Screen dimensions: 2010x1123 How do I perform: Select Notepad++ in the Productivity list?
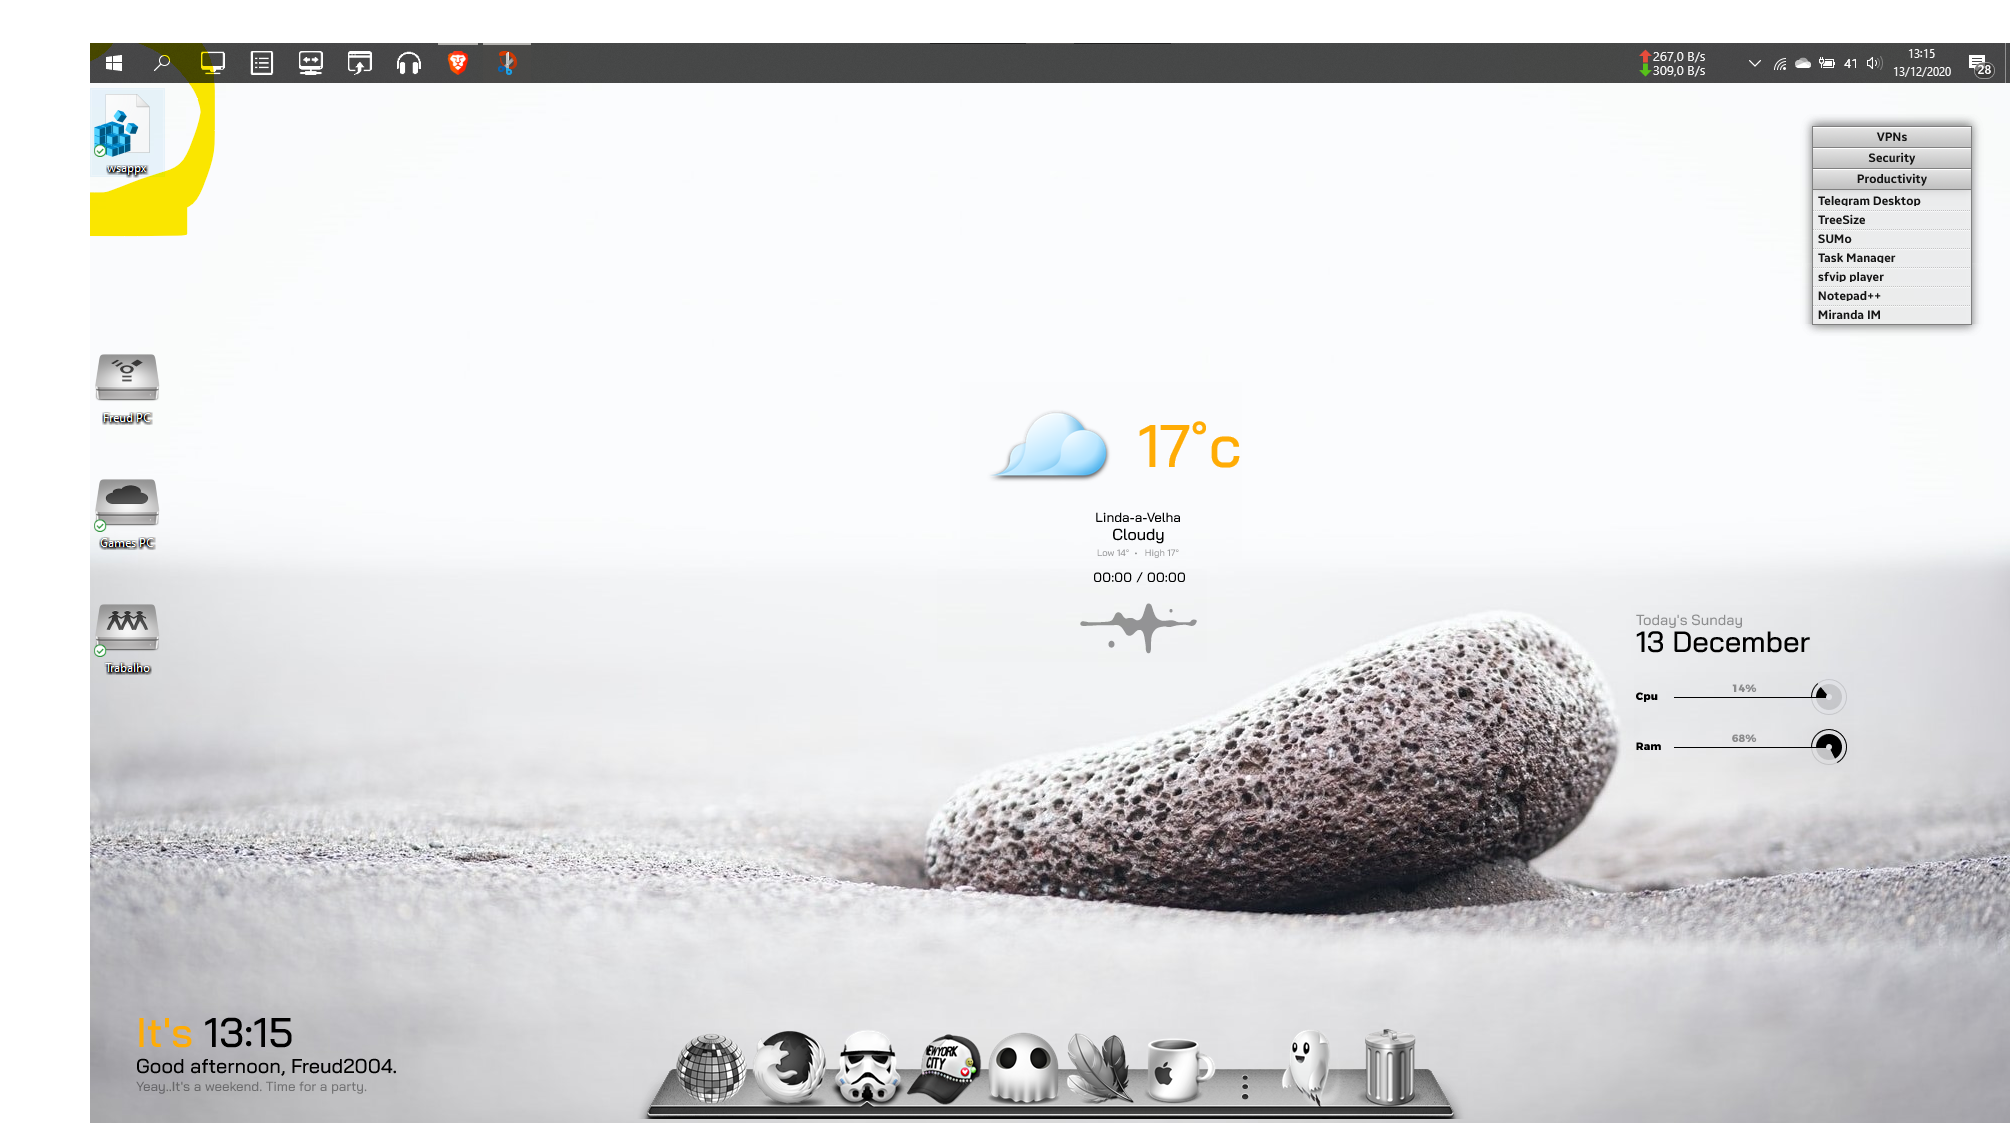click(1848, 296)
